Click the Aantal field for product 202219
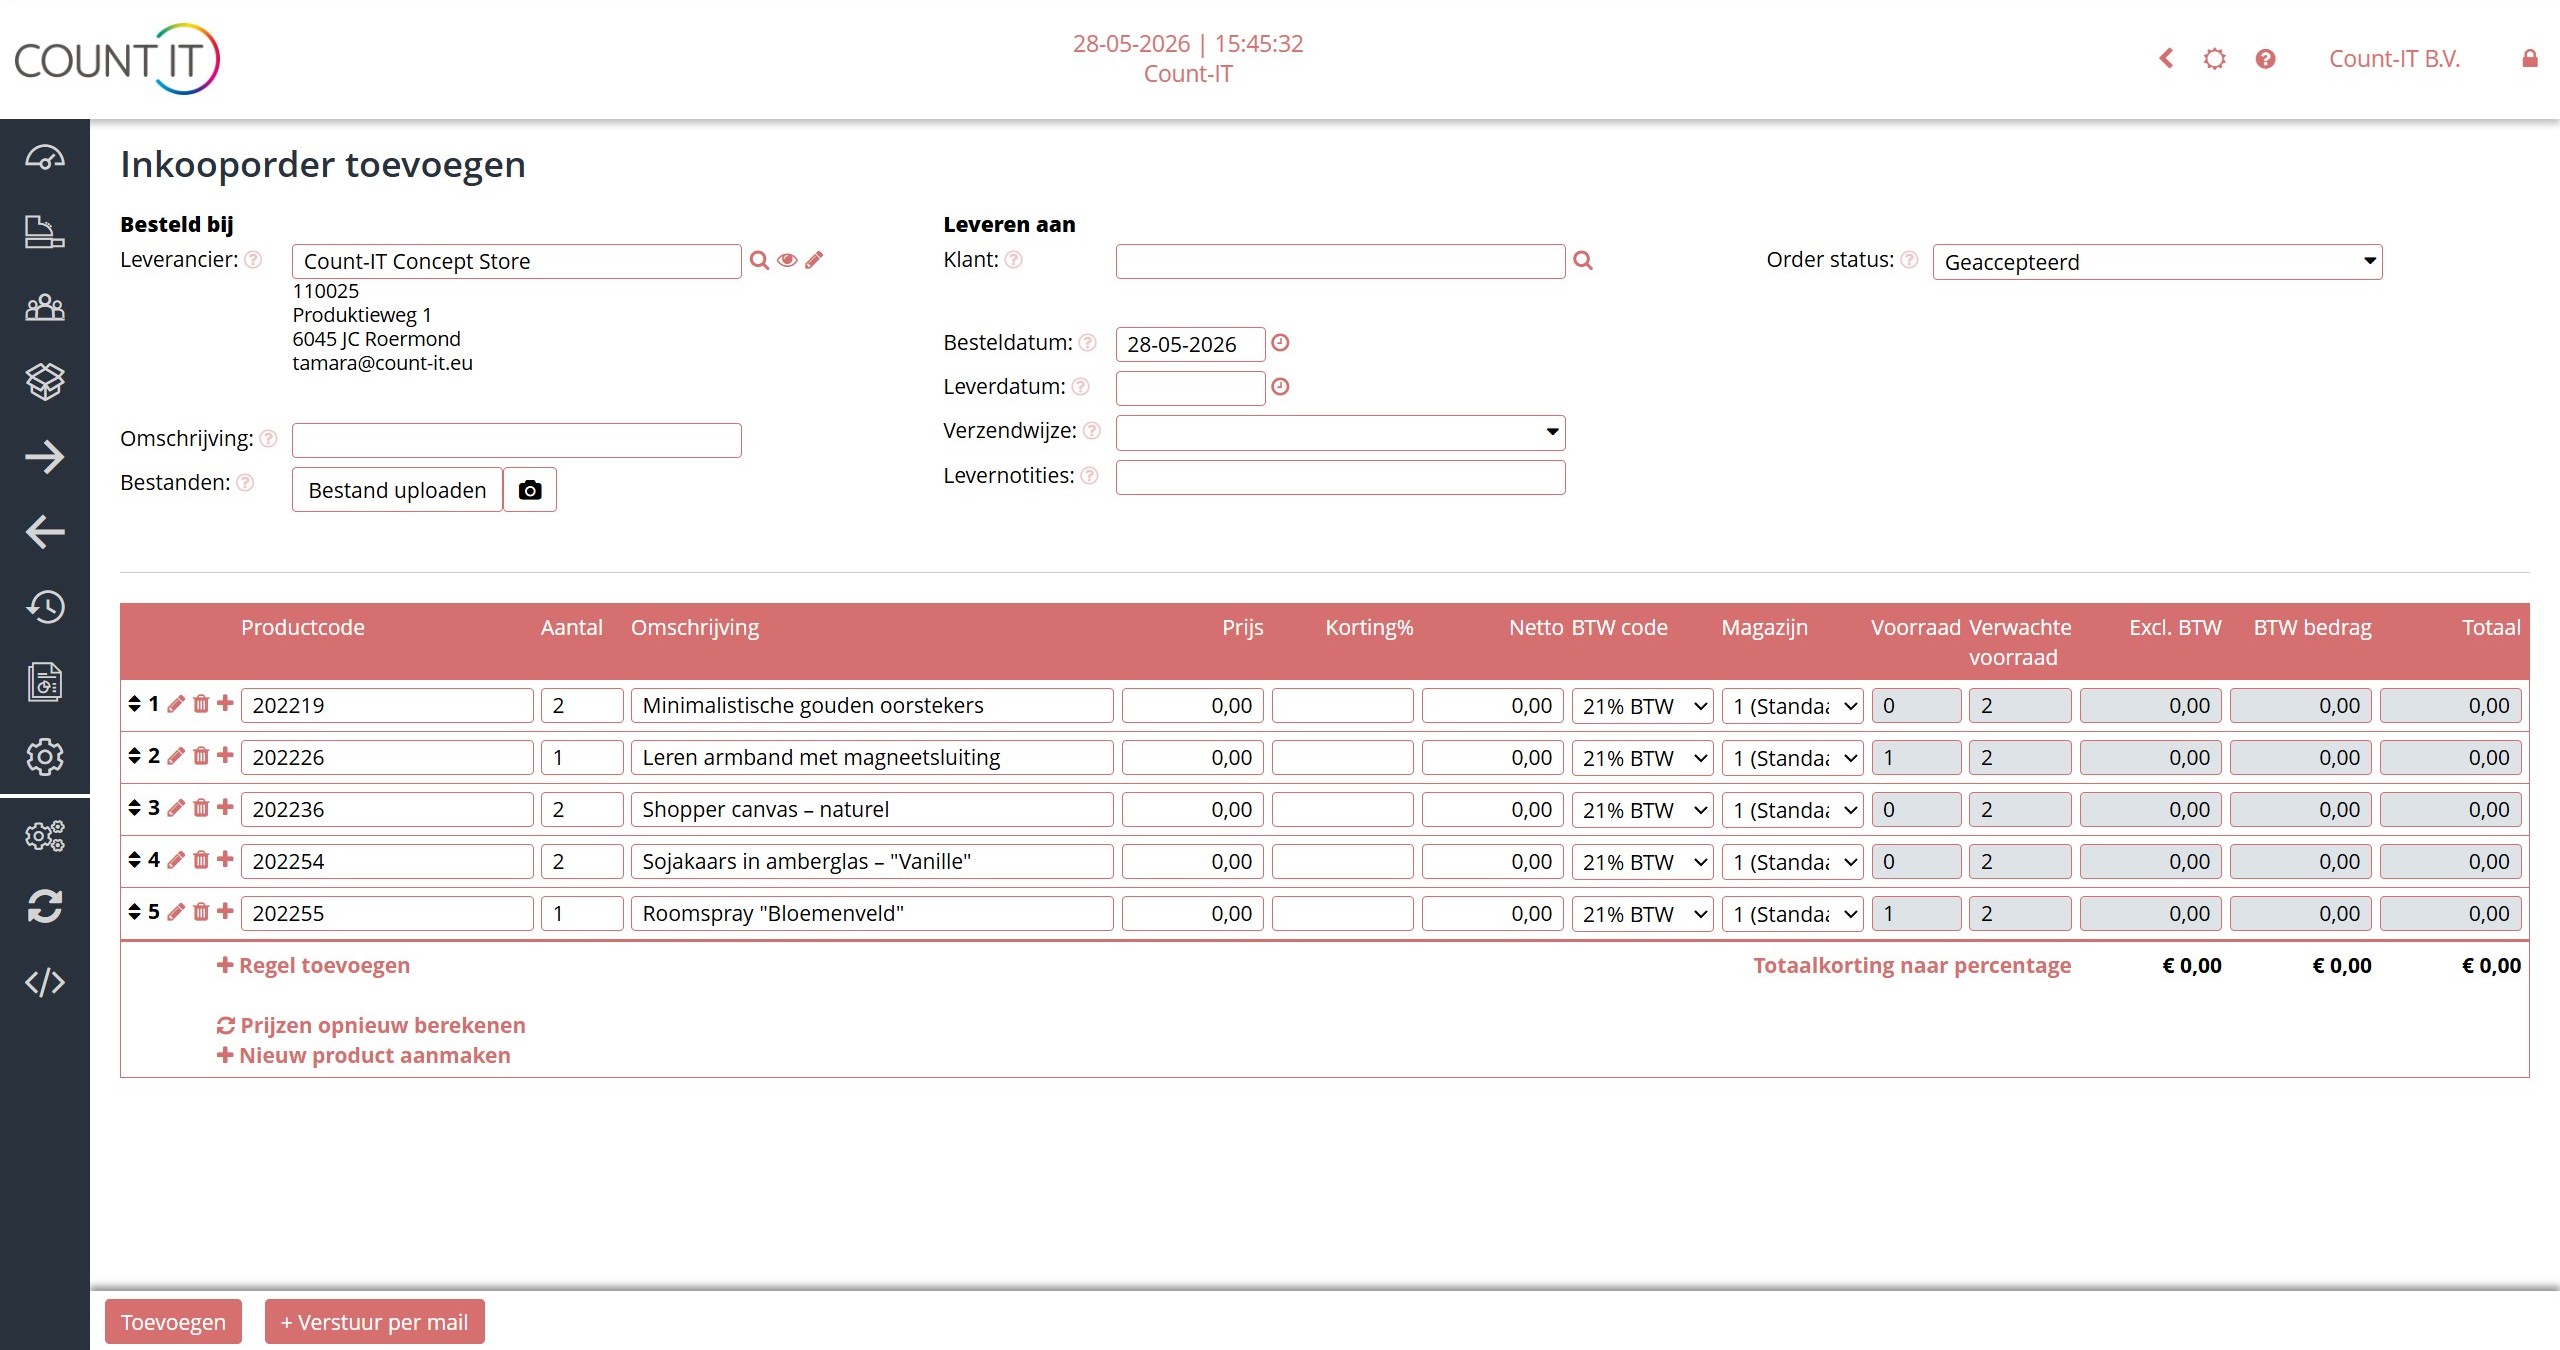Screen dimensions: 2560x1350 [x=582, y=705]
